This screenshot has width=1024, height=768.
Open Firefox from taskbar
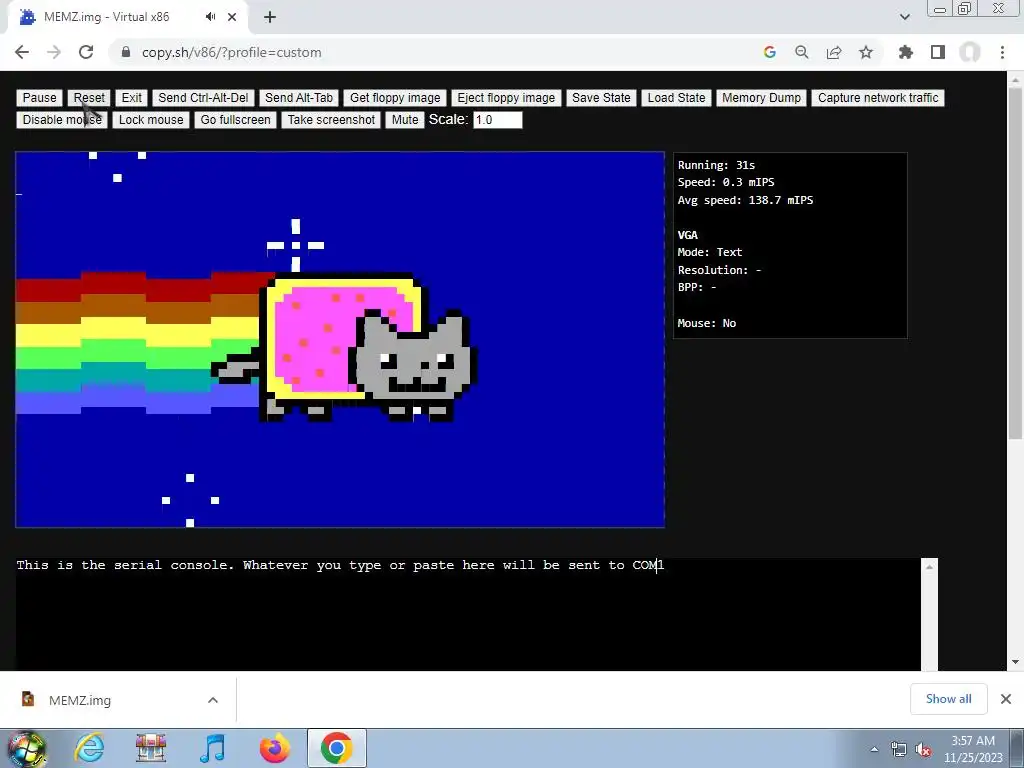point(274,748)
